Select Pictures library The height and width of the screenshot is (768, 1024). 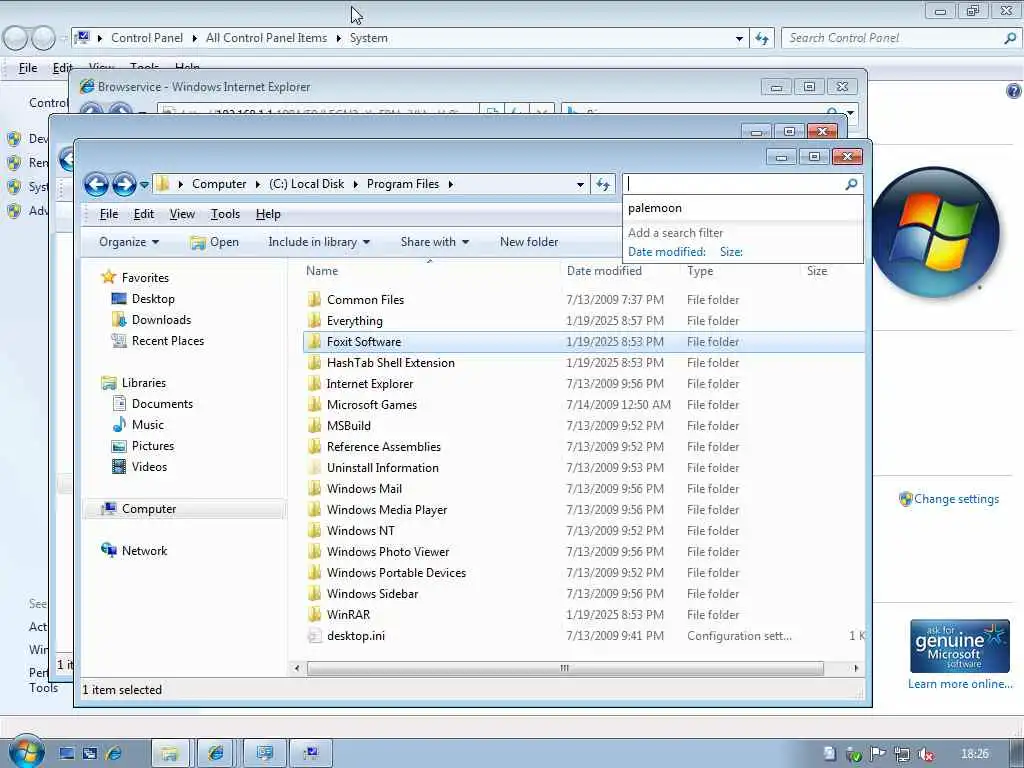[x=153, y=446]
